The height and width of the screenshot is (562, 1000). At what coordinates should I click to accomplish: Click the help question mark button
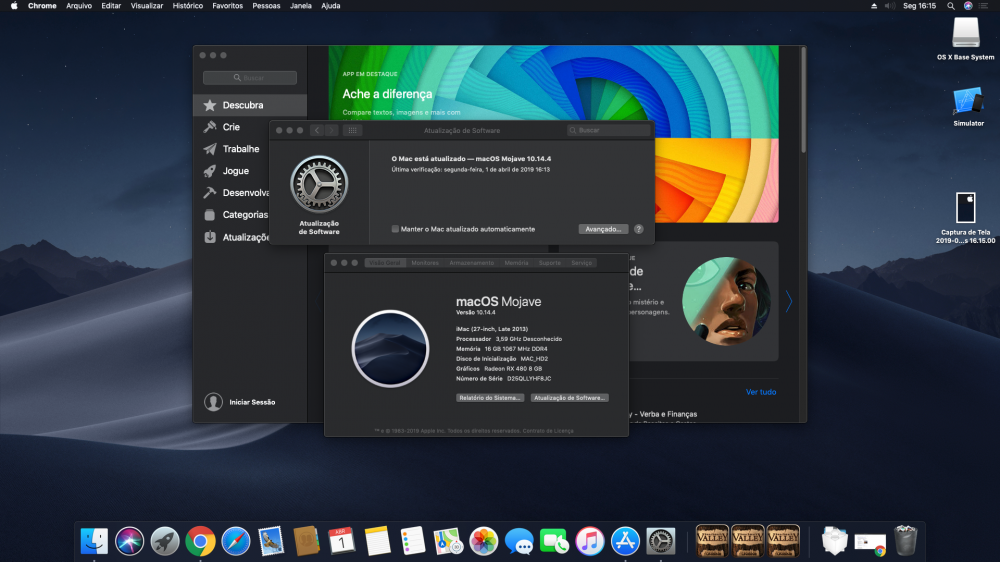point(638,229)
